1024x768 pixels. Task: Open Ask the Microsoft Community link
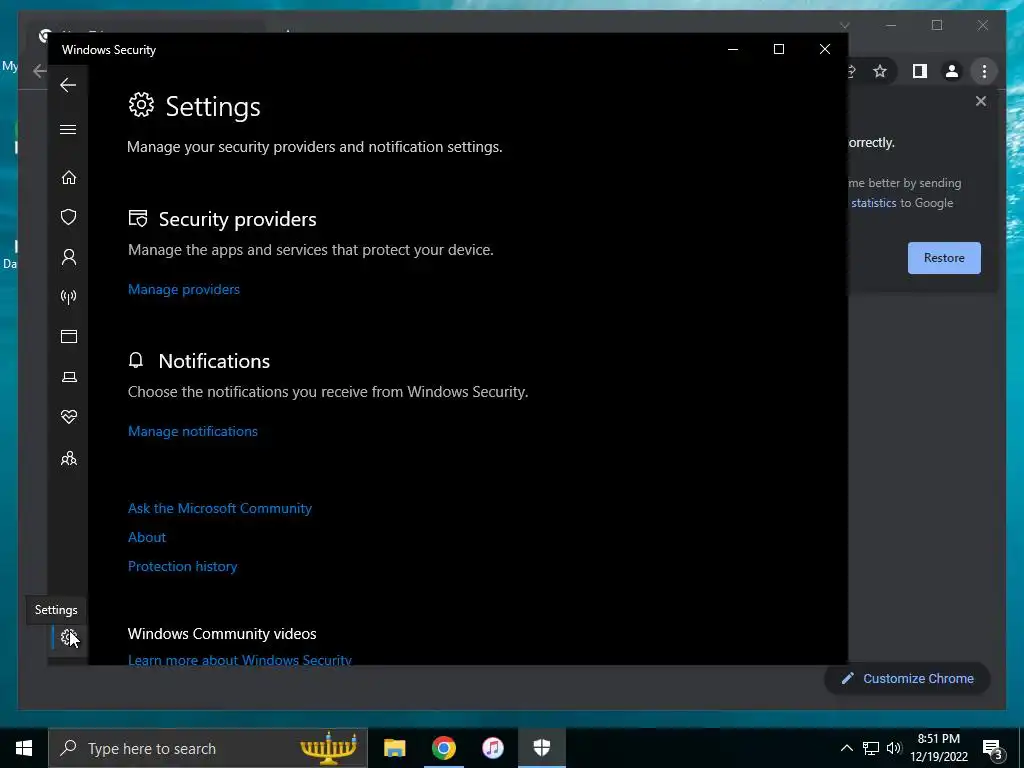pyautogui.click(x=219, y=508)
